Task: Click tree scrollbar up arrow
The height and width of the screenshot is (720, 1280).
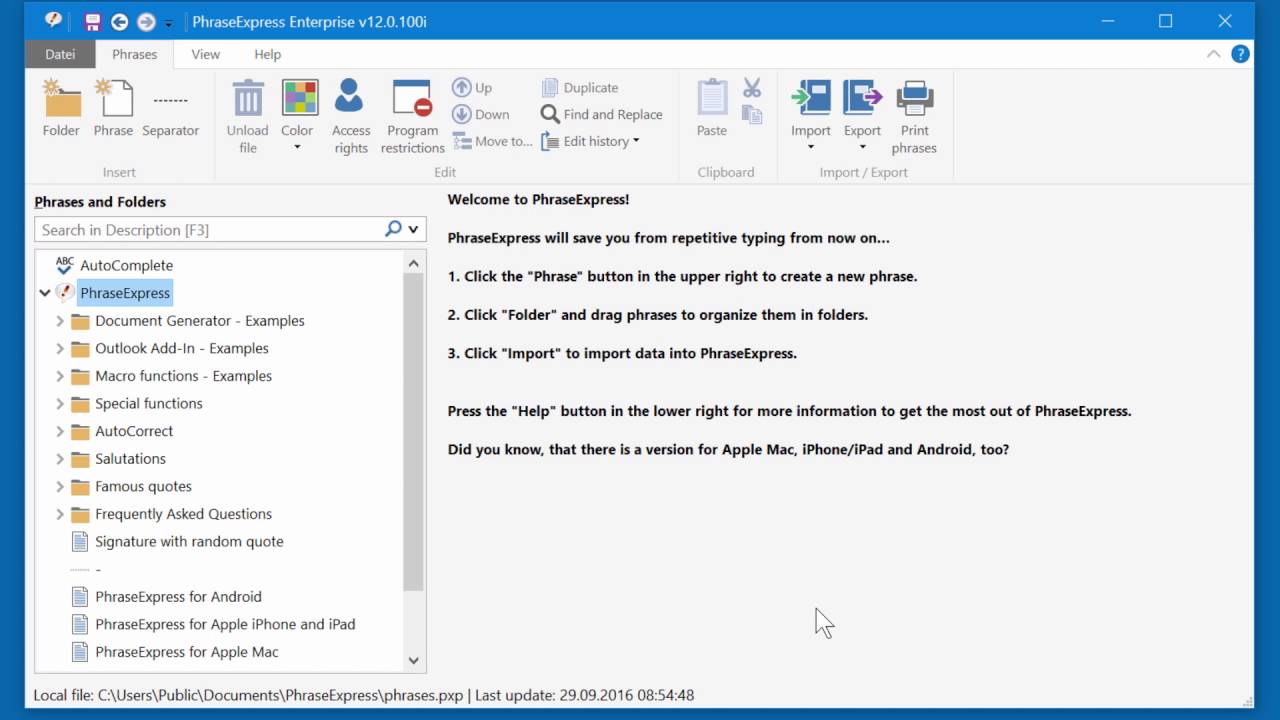Action: click(x=414, y=263)
